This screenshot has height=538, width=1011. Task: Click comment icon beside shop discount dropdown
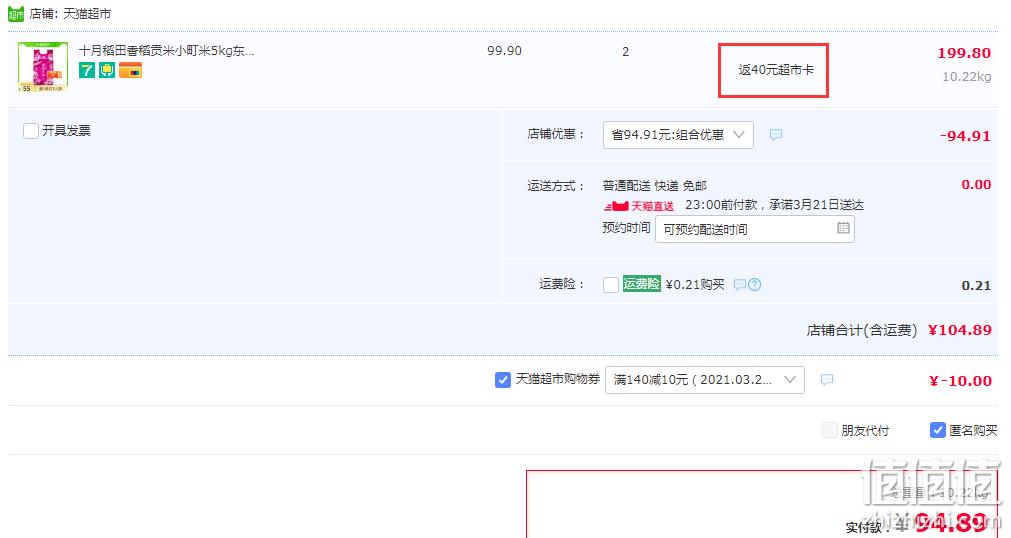776,135
